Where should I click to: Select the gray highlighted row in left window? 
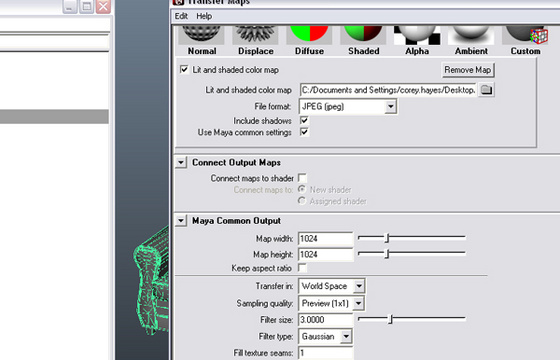tap(54, 117)
